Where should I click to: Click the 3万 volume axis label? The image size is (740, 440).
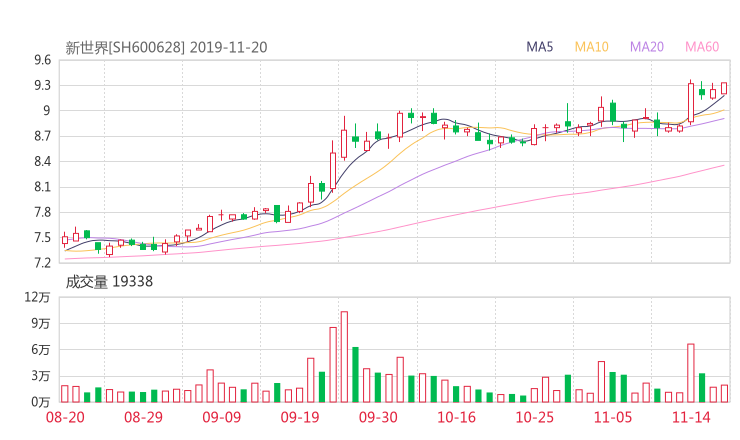pyautogui.click(x=41, y=376)
